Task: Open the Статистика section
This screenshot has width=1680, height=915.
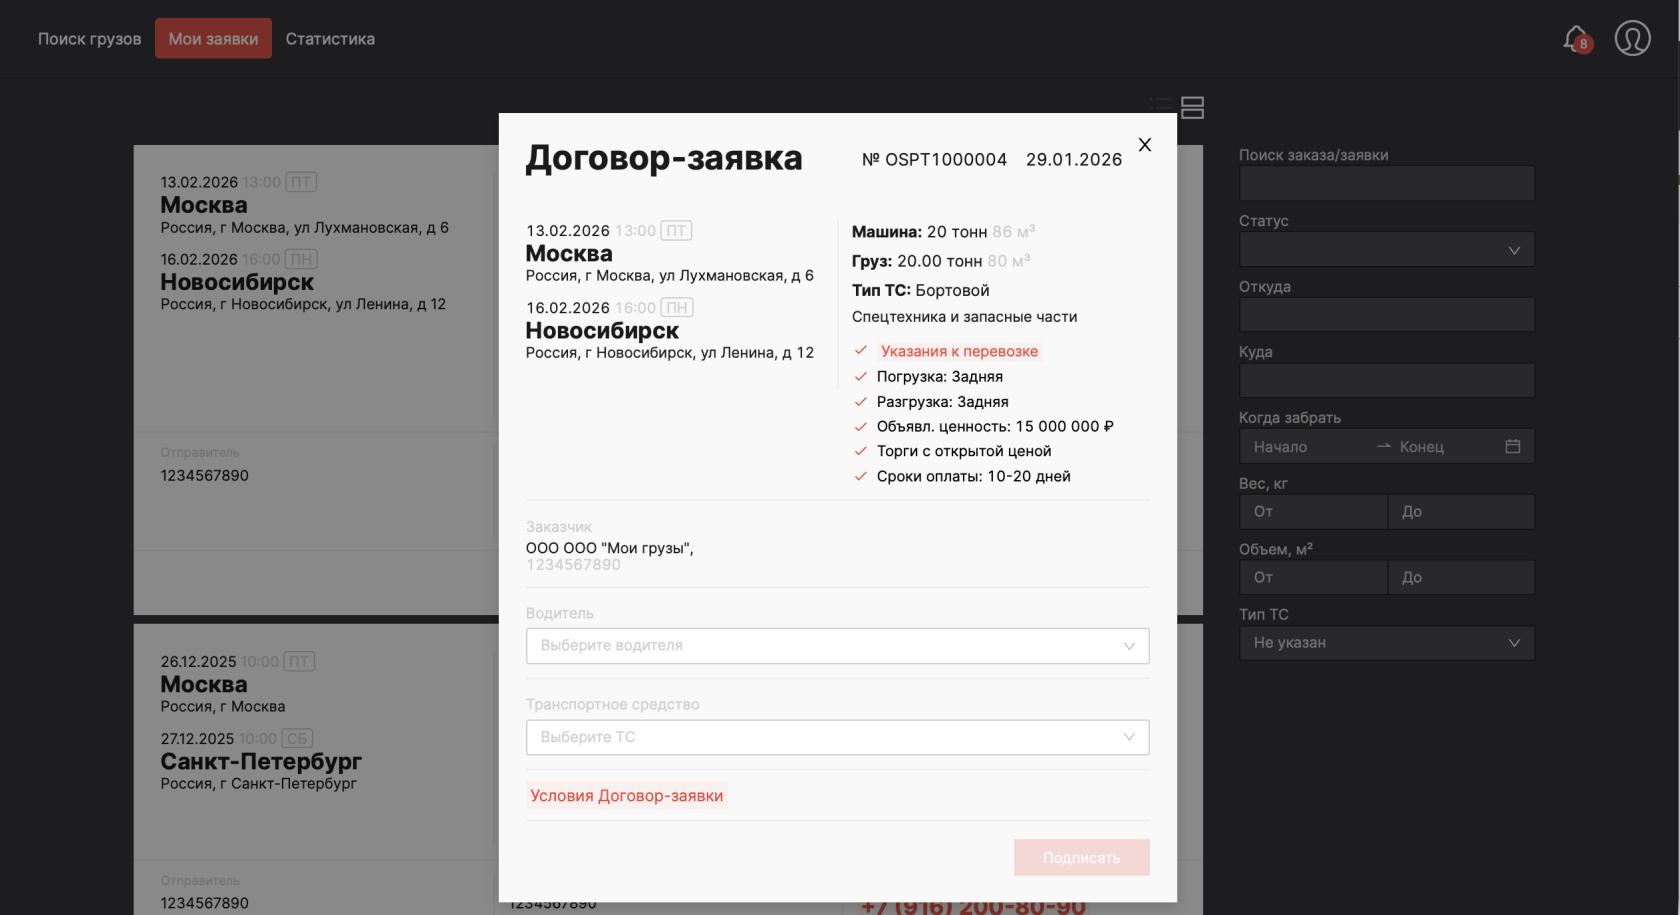Action: coord(330,38)
